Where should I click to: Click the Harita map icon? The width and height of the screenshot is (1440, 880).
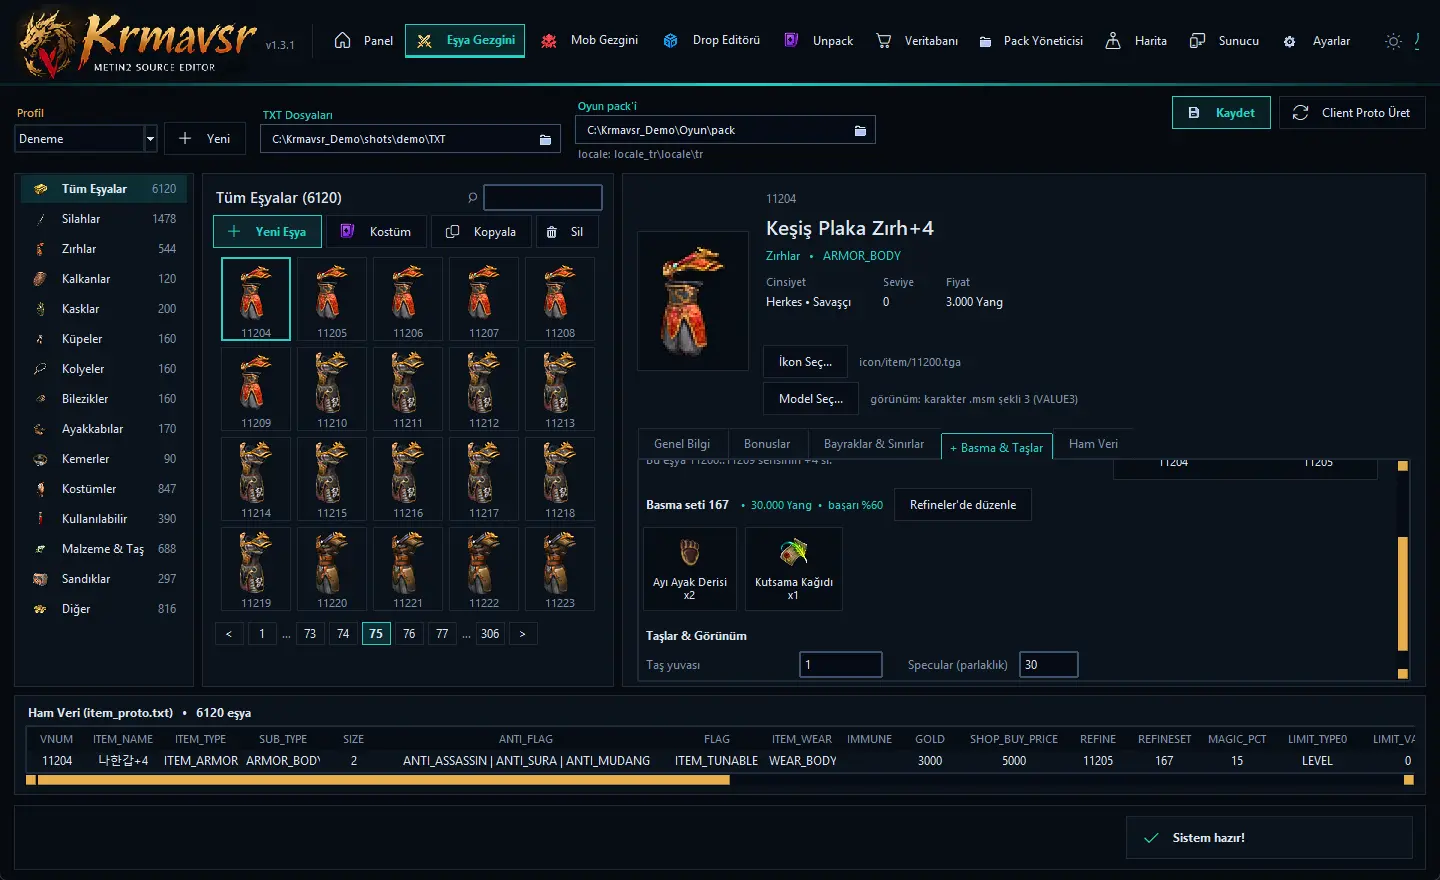point(1113,41)
